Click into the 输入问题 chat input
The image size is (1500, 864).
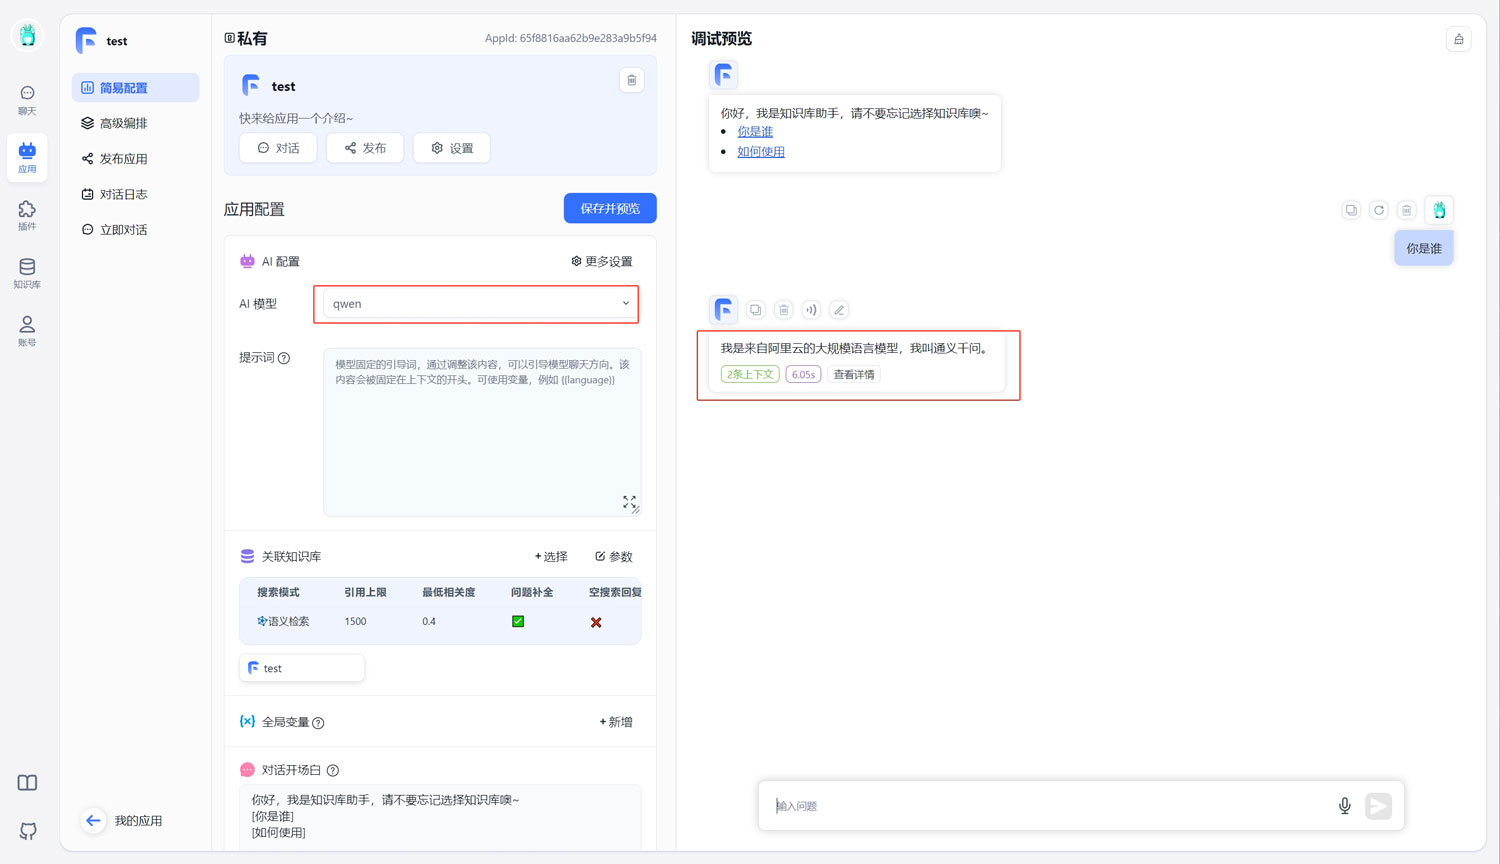pyautogui.click(x=1050, y=806)
